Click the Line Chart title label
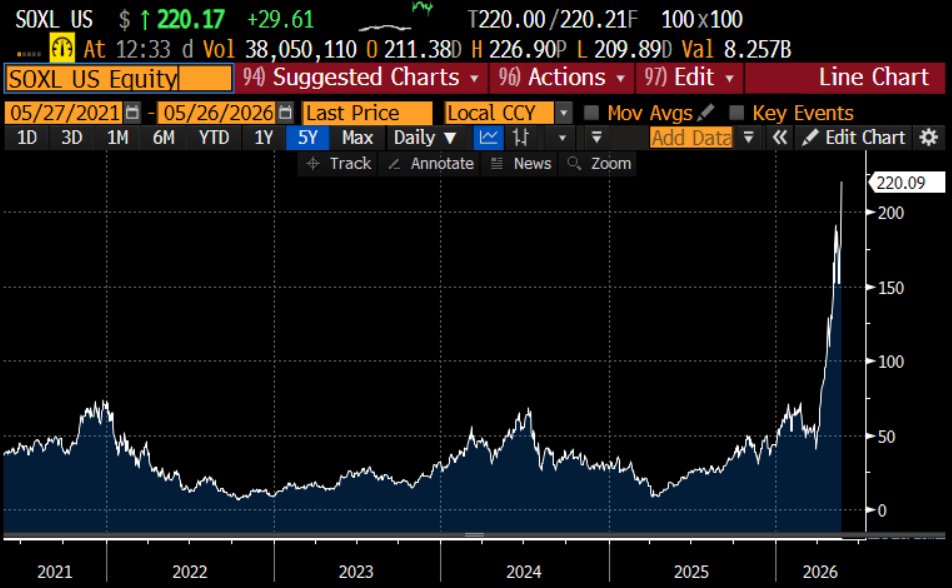Viewport: 952px width, 588px height. tap(873, 77)
